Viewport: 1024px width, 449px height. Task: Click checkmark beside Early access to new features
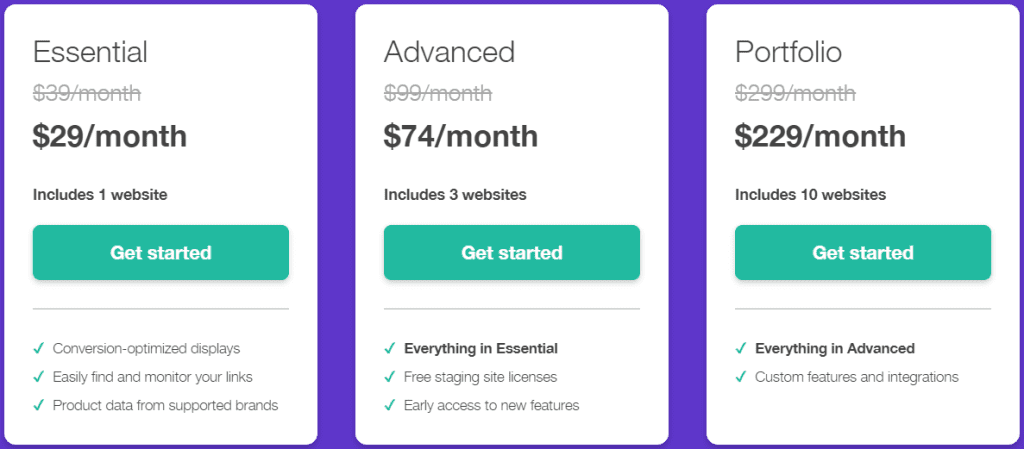[390, 406]
